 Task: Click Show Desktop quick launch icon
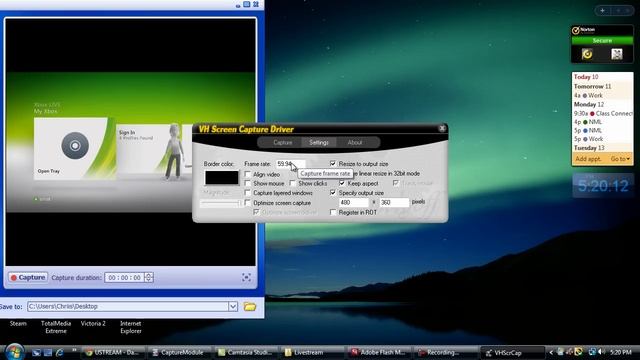pos(36,352)
